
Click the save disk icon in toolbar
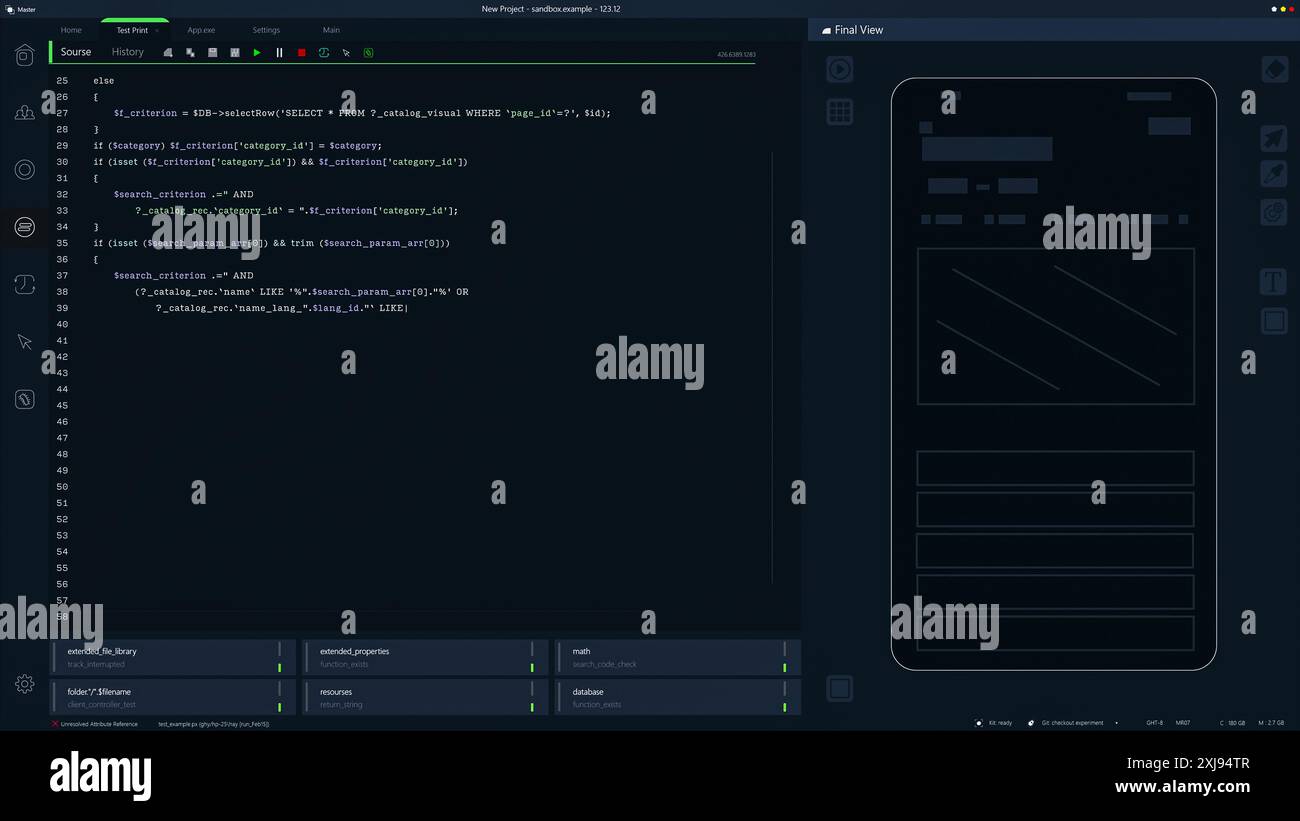pyautogui.click(x=212, y=52)
